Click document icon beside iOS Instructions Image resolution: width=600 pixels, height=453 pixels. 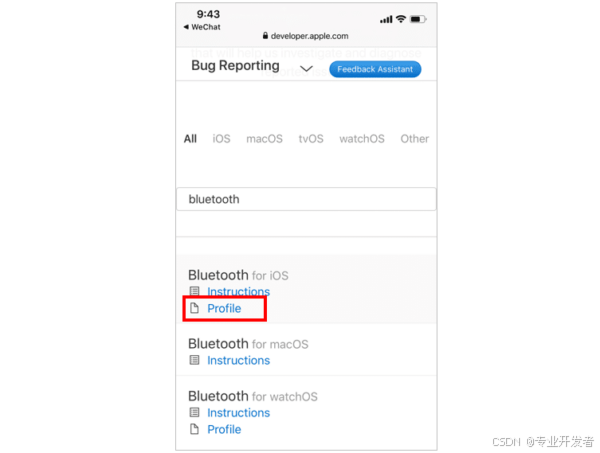[194, 291]
